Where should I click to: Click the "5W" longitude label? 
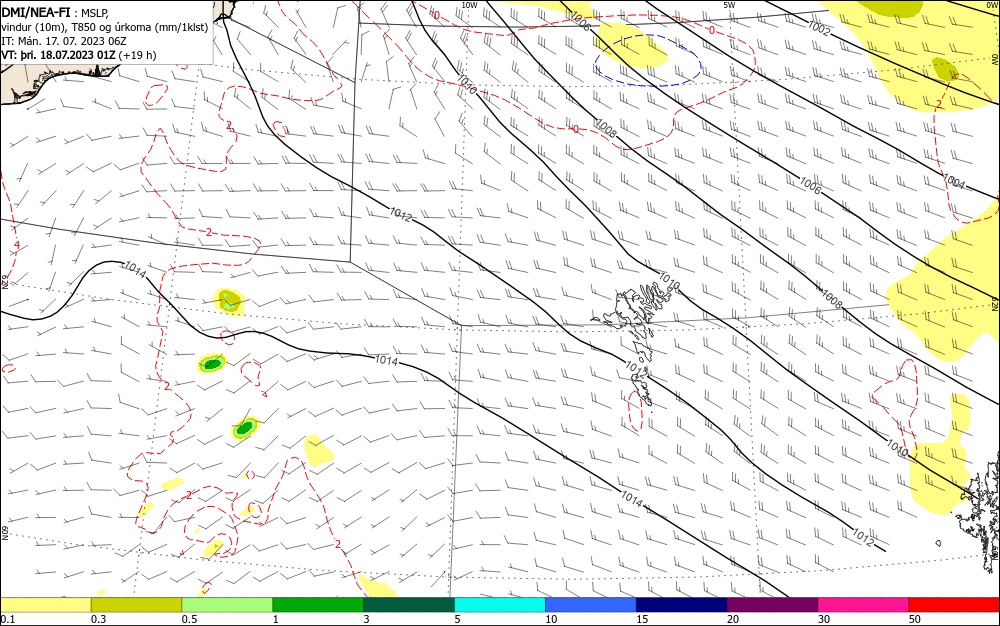pyautogui.click(x=729, y=5)
